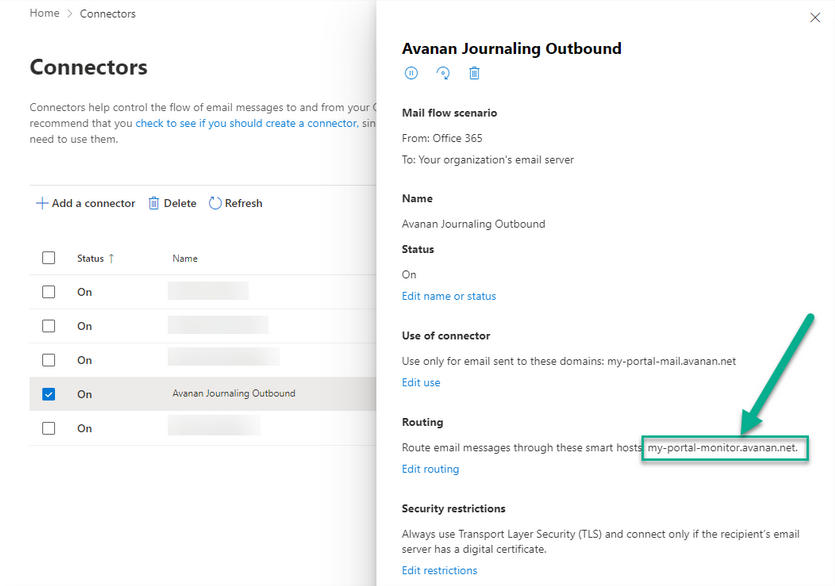The height and width of the screenshot is (586, 835).
Task: Select the Avanan Journaling Outbound row name
Action: [x=234, y=393]
